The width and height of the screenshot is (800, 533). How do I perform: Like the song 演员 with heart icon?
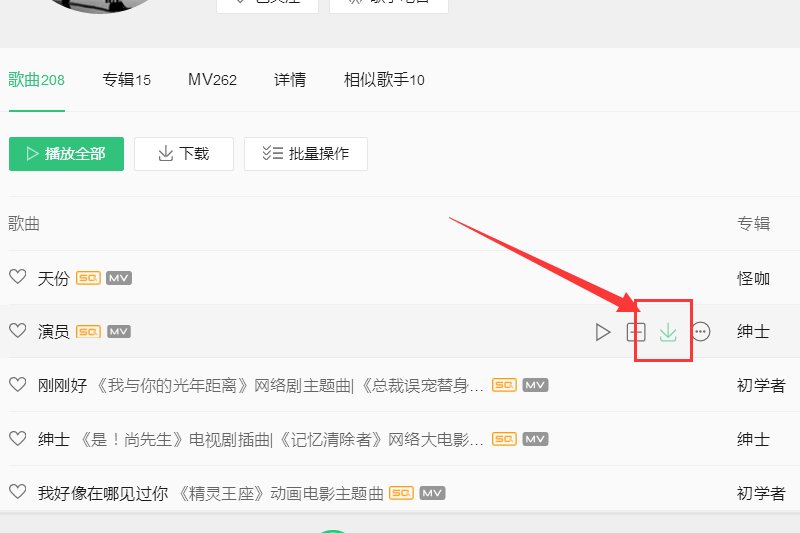click(x=18, y=331)
